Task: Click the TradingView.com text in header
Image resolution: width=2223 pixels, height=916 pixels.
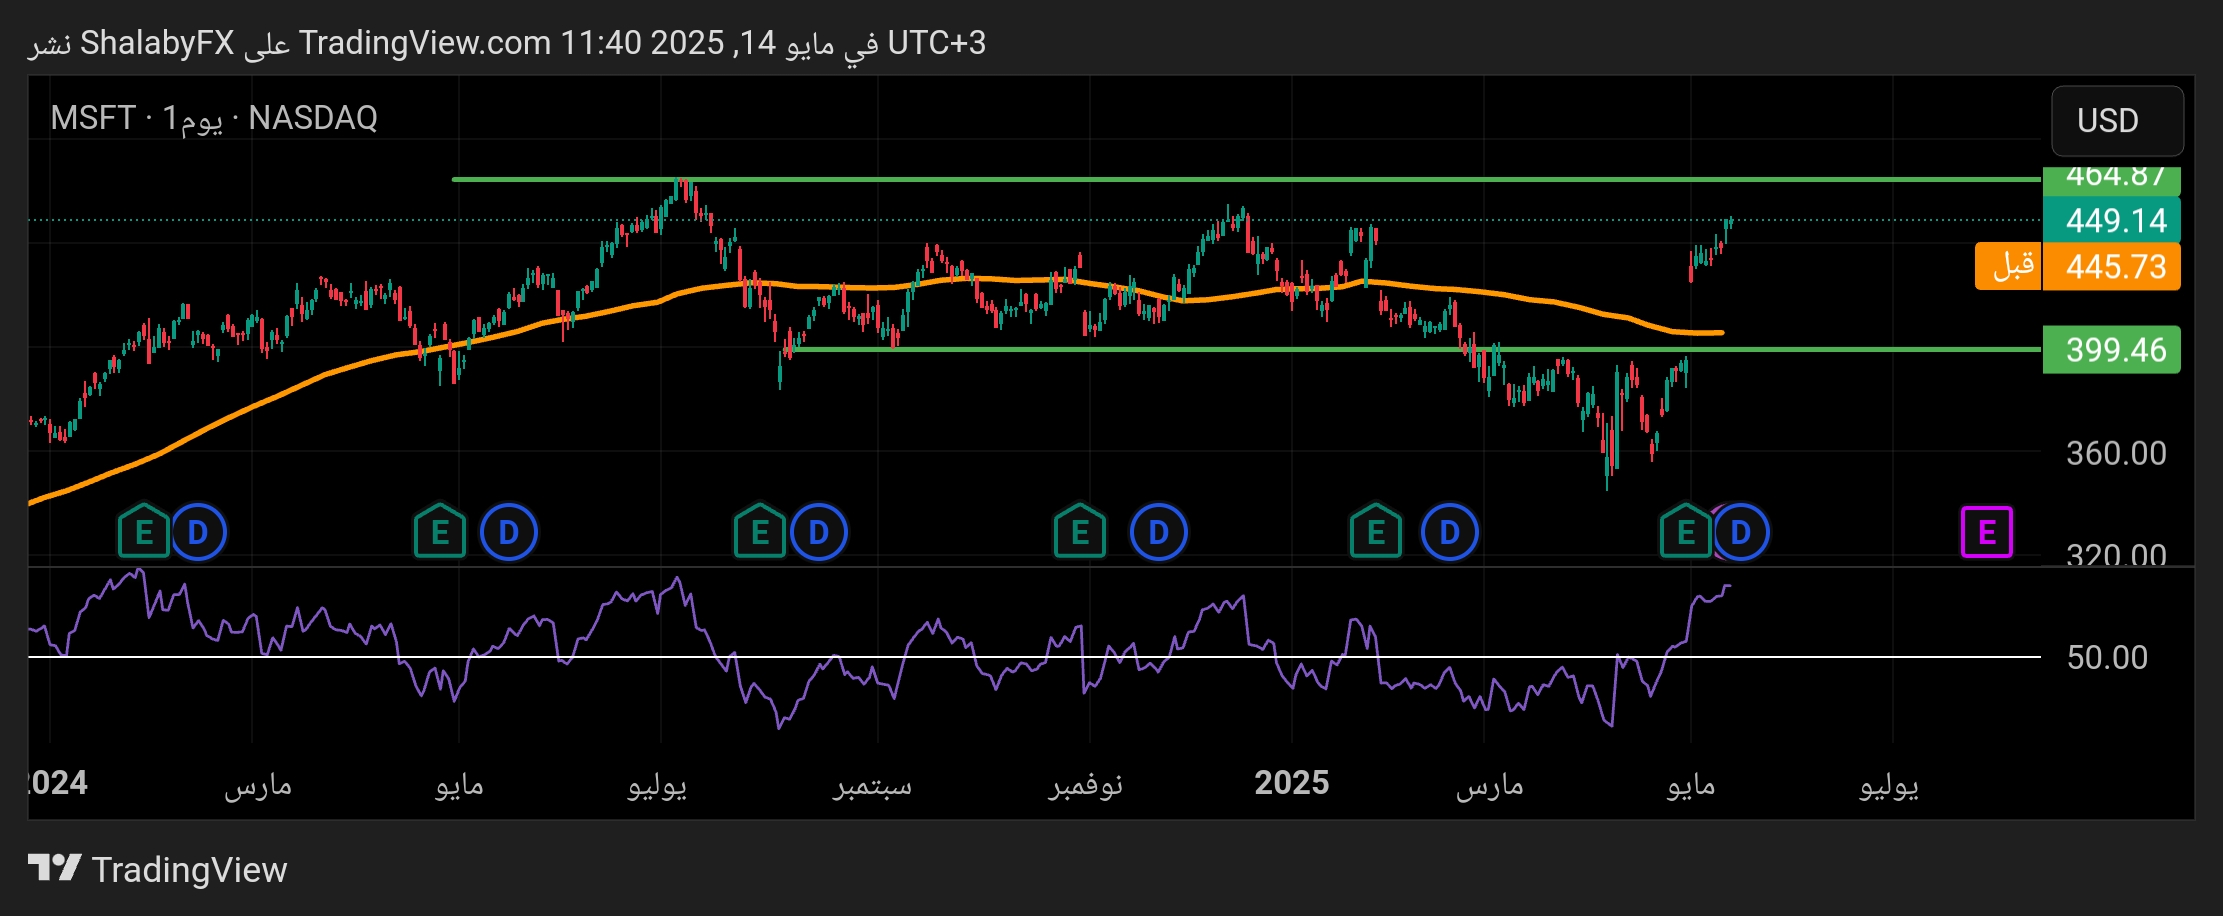Action: (425, 43)
